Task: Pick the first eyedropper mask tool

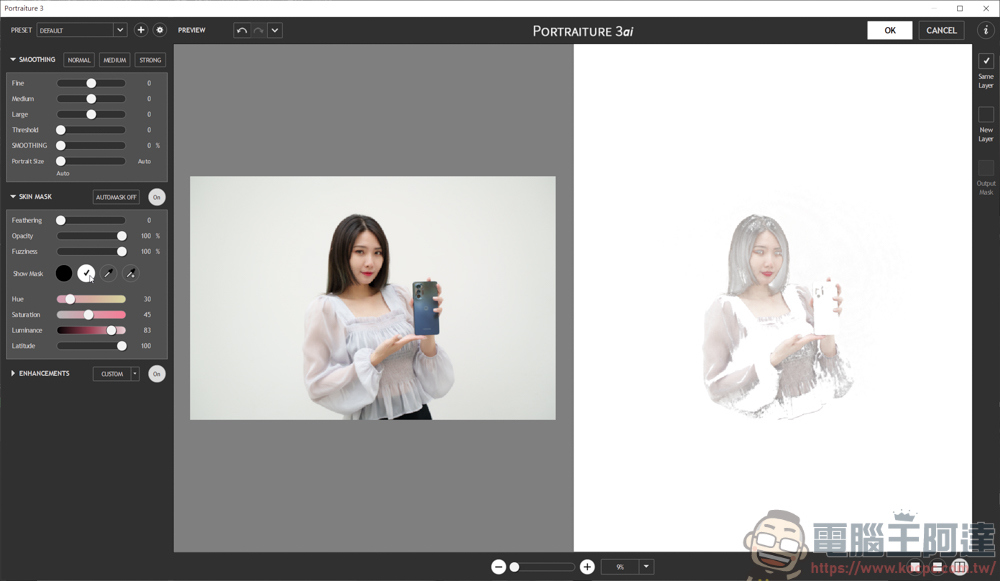Action: coord(108,273)
